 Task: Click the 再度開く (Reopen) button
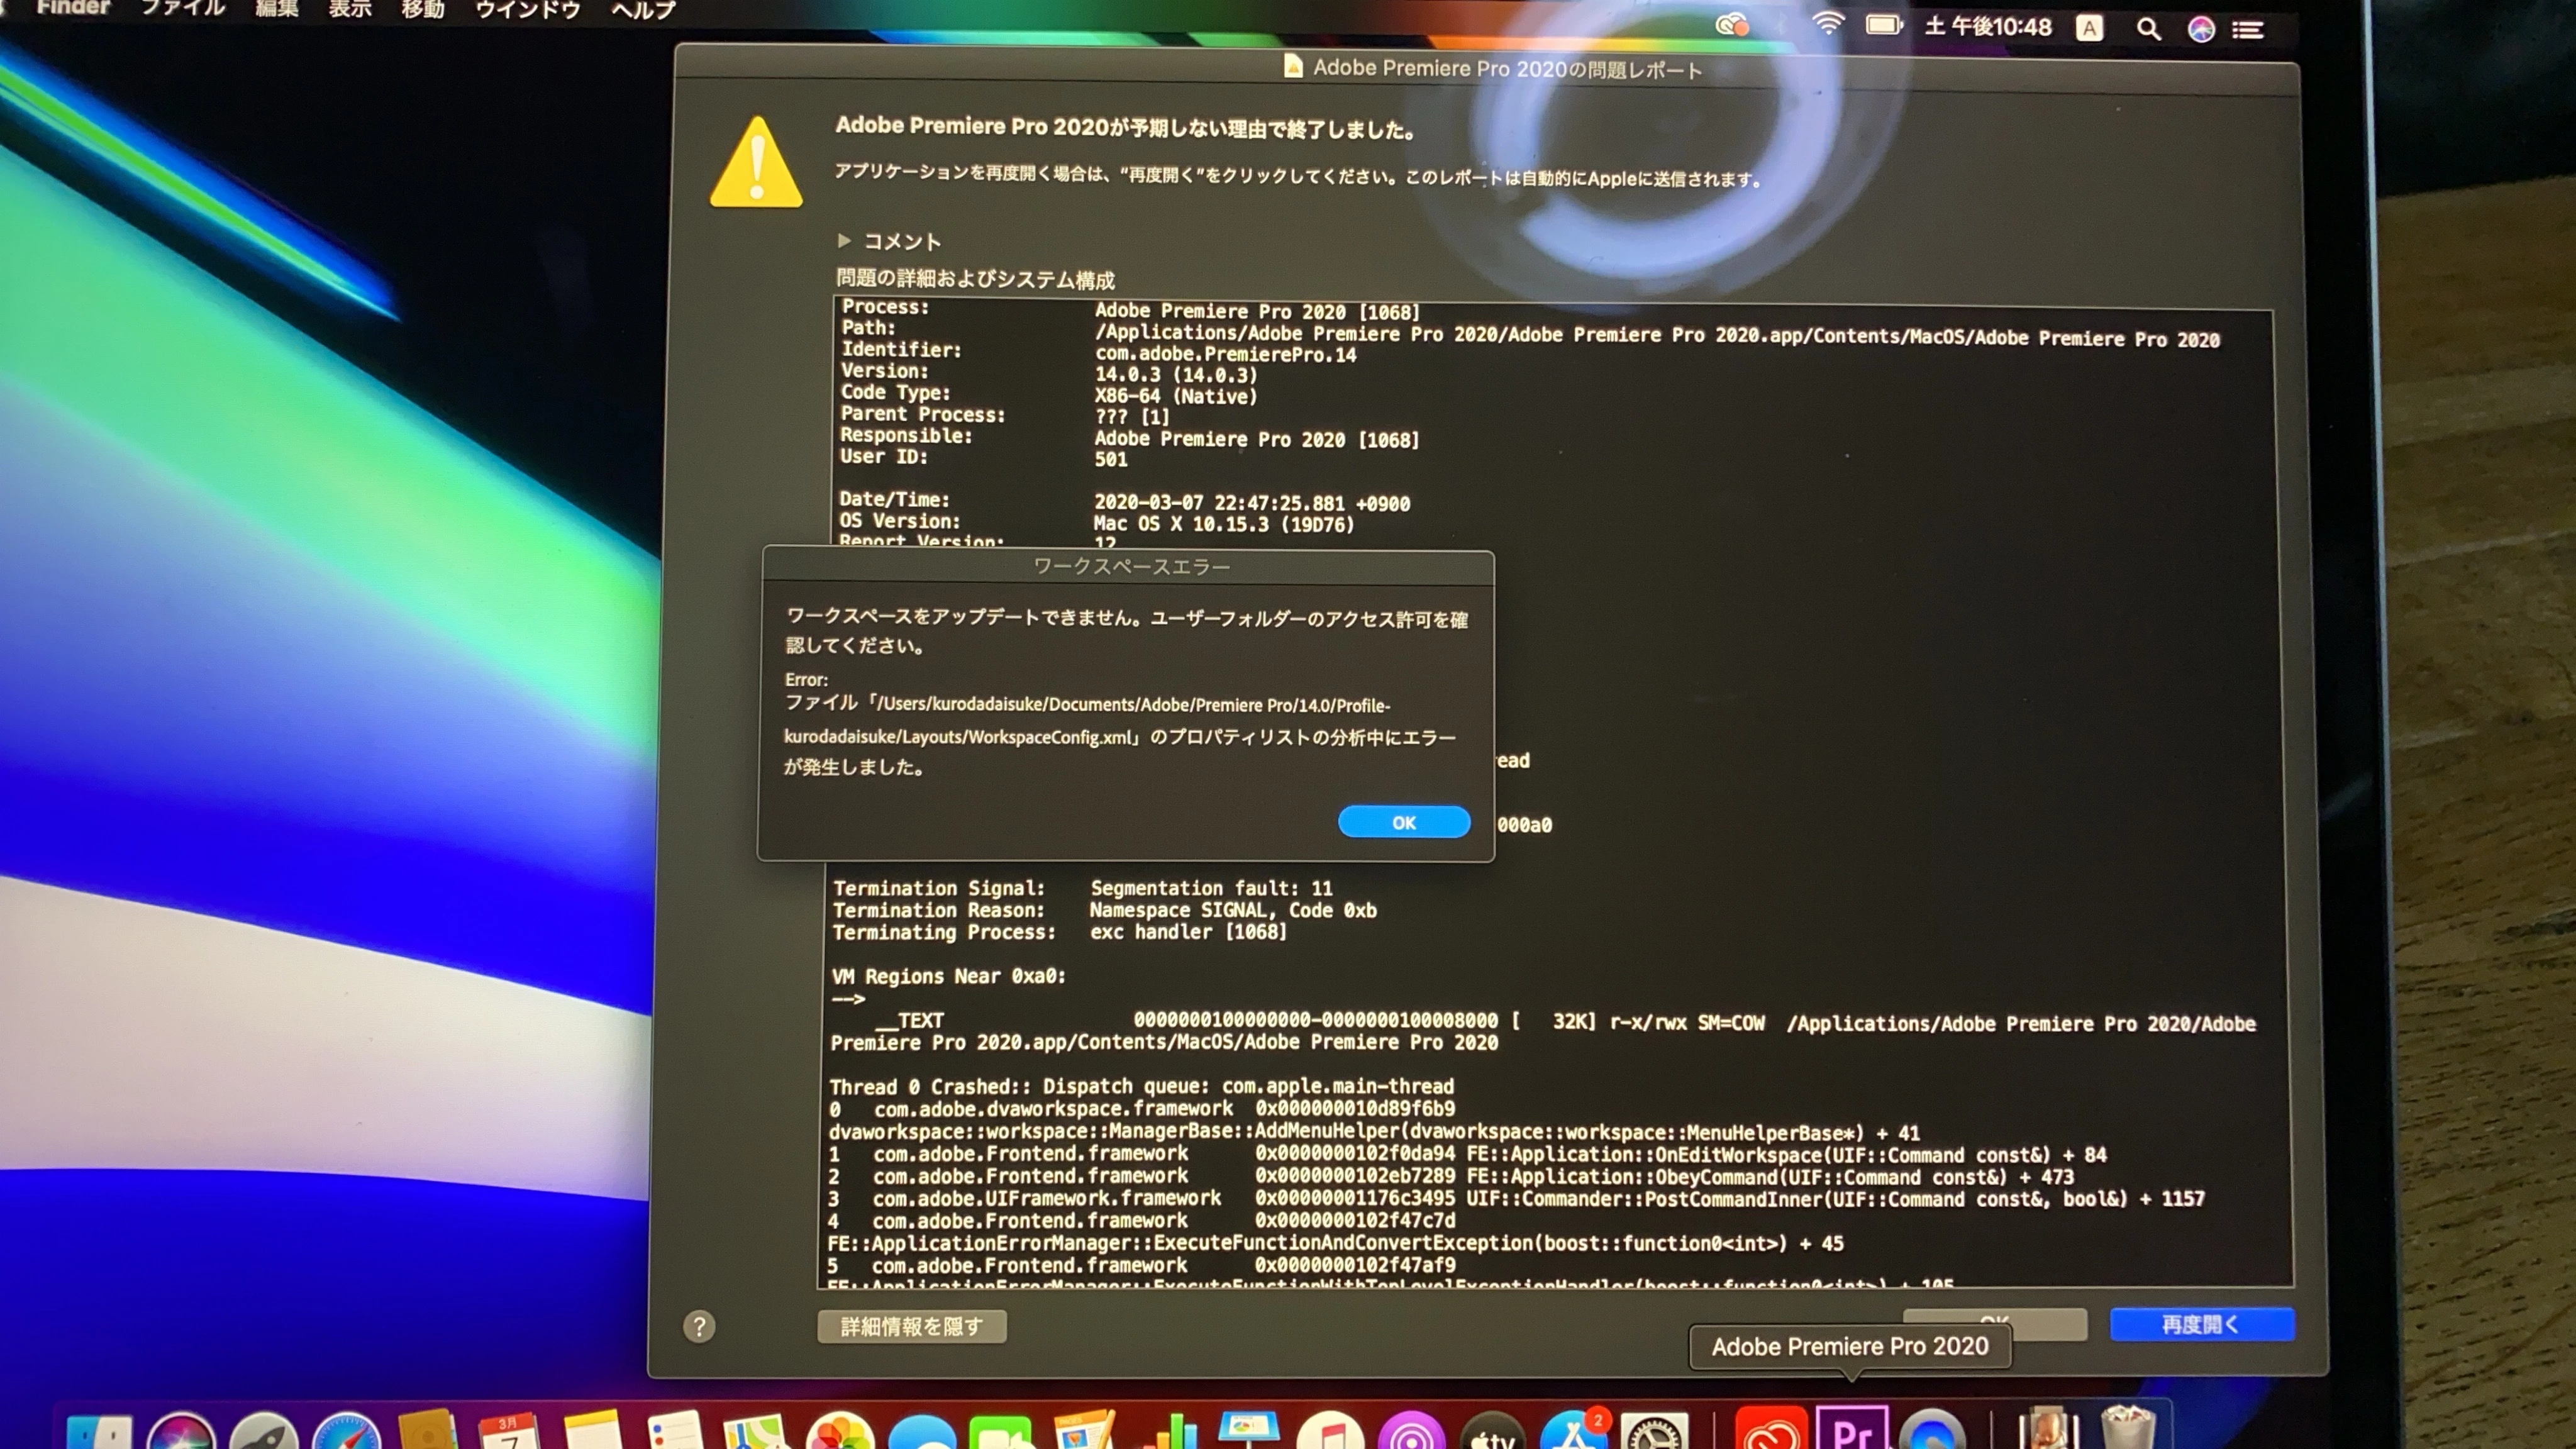pyautogui.click(x=2201, y=1324)
